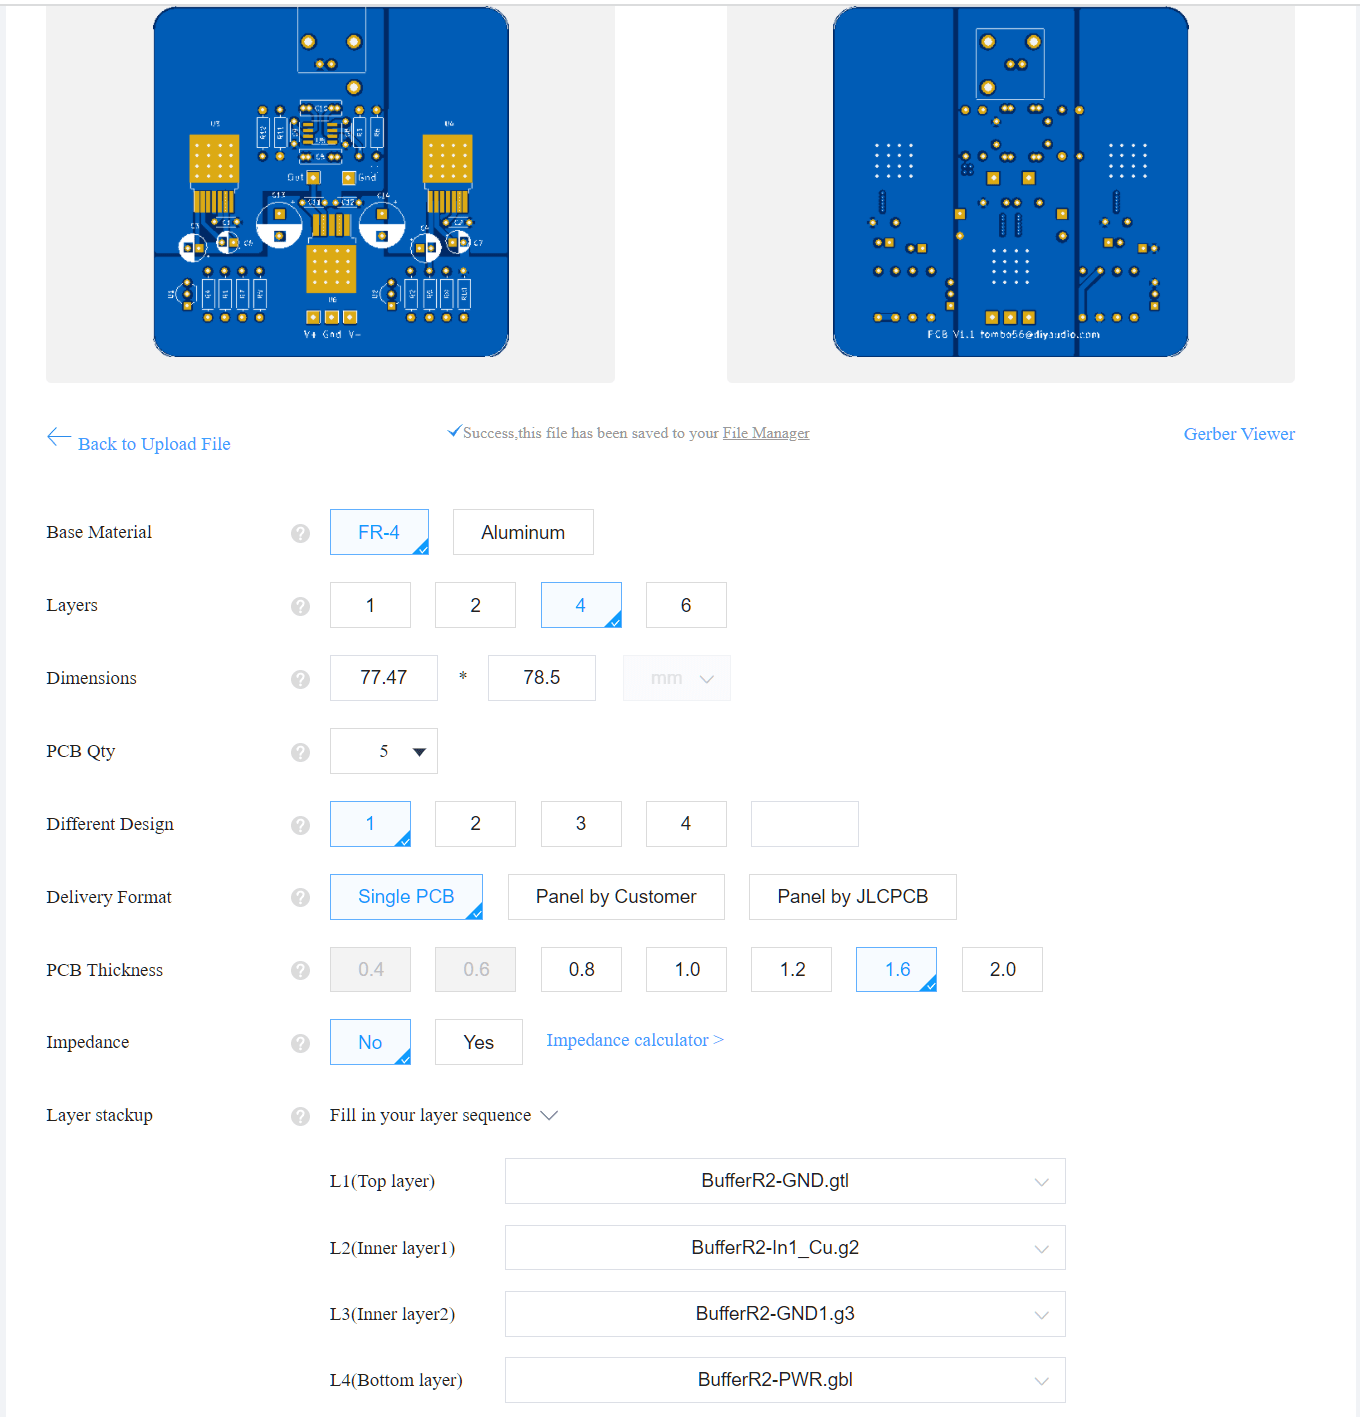Open the PCB Qty dropdown
The height and width of the screenshot is (1417, 1360).
point(384,751)
